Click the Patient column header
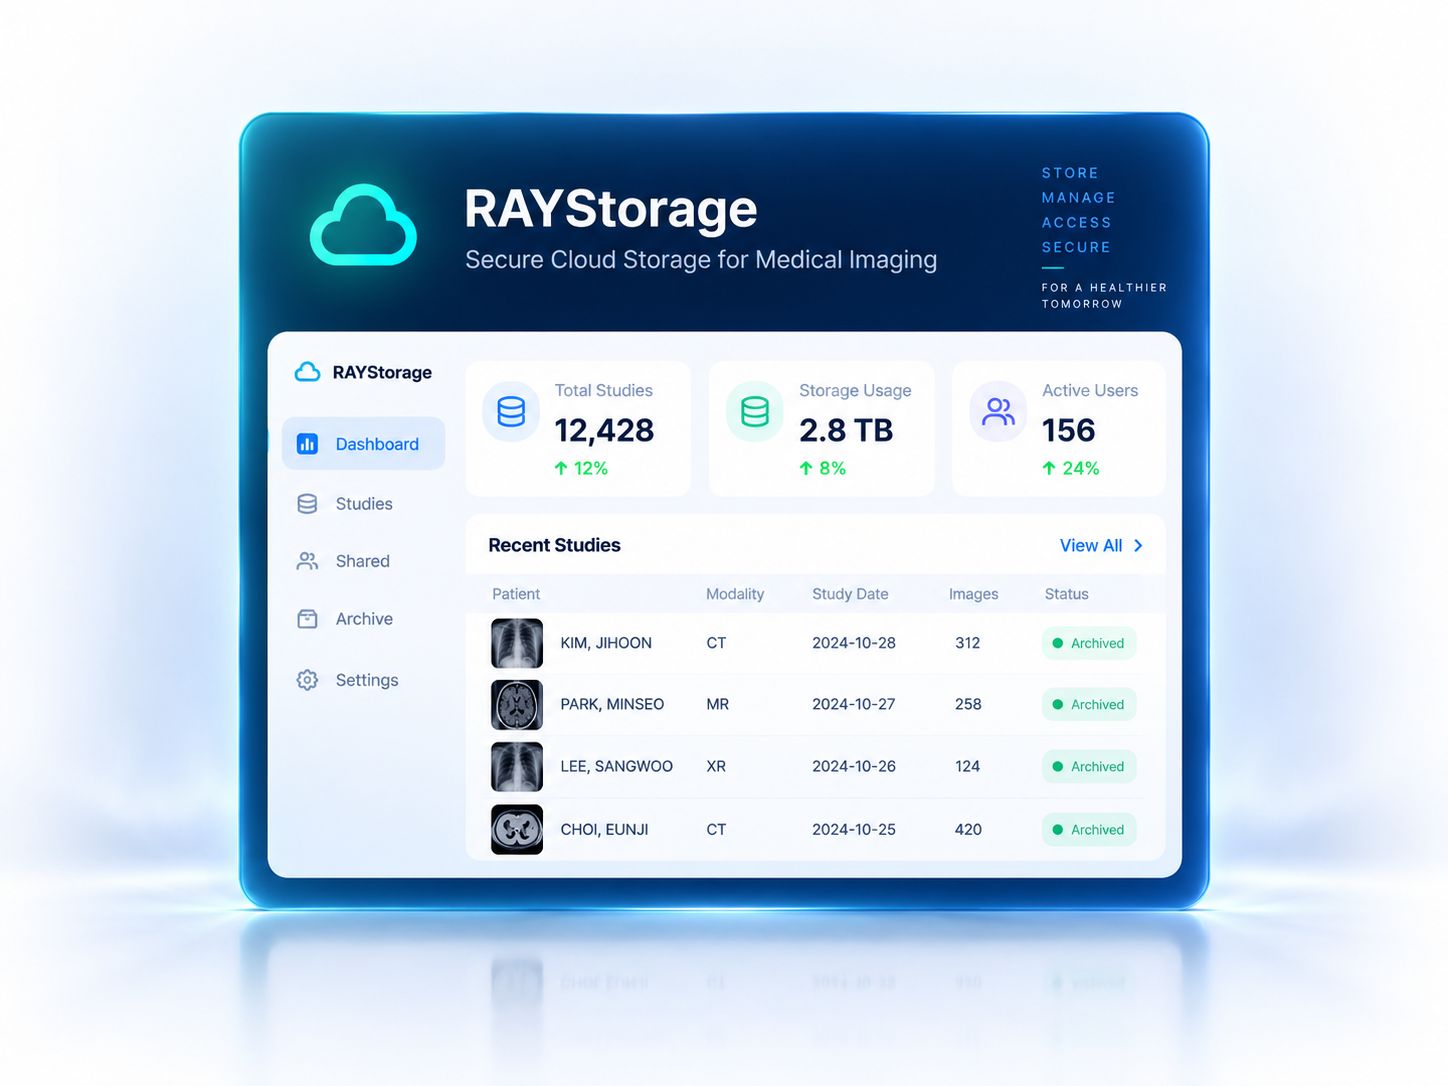This screenshot has height=1086, width=1448. (x=516, y=594)
